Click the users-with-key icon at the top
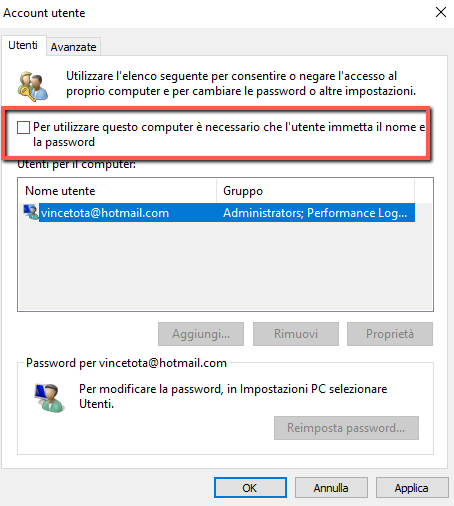 33,86
